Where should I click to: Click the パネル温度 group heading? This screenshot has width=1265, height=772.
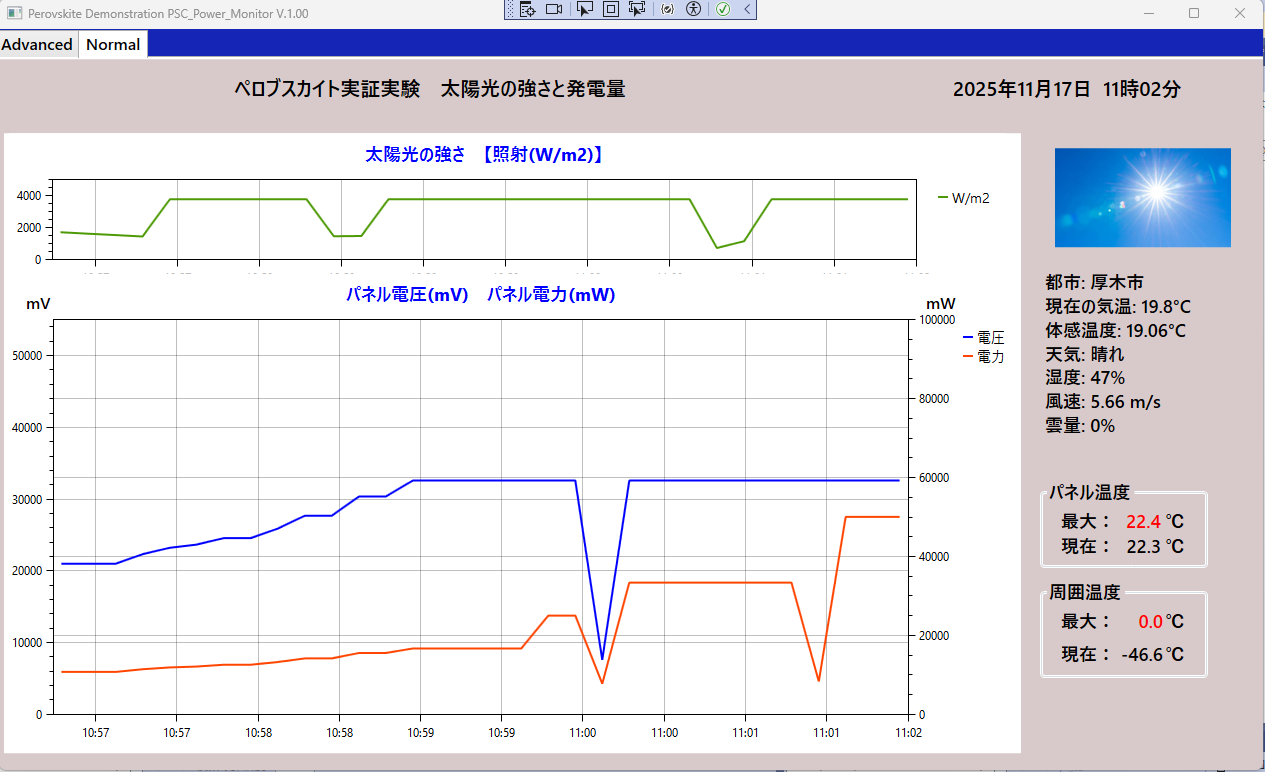(x=1089, y=492)
